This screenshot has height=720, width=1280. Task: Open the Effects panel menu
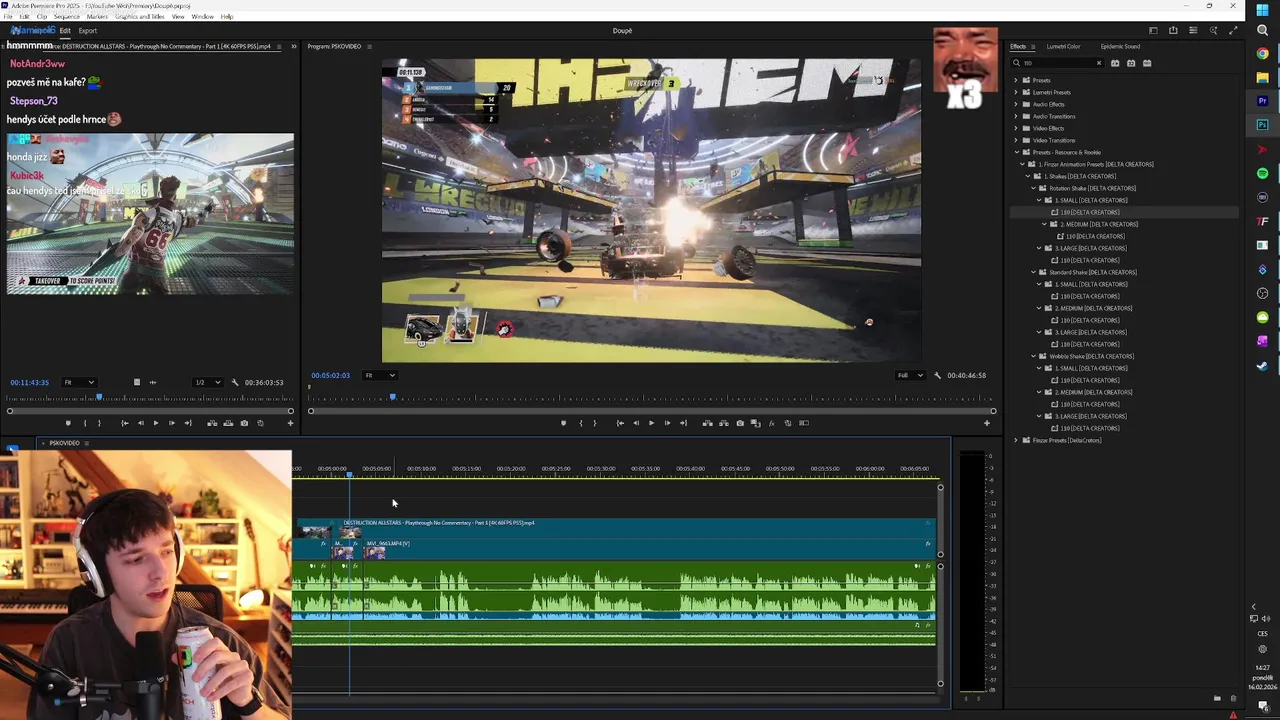[1033, 46]
